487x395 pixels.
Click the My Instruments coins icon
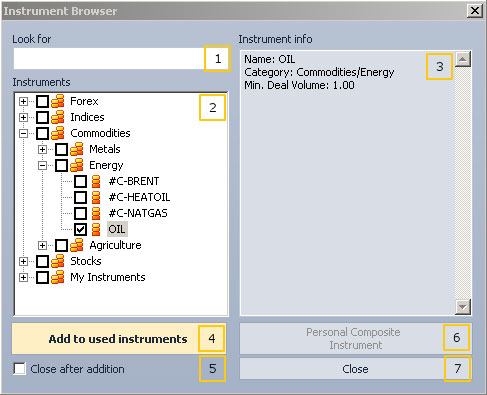[x=58, y=277]
